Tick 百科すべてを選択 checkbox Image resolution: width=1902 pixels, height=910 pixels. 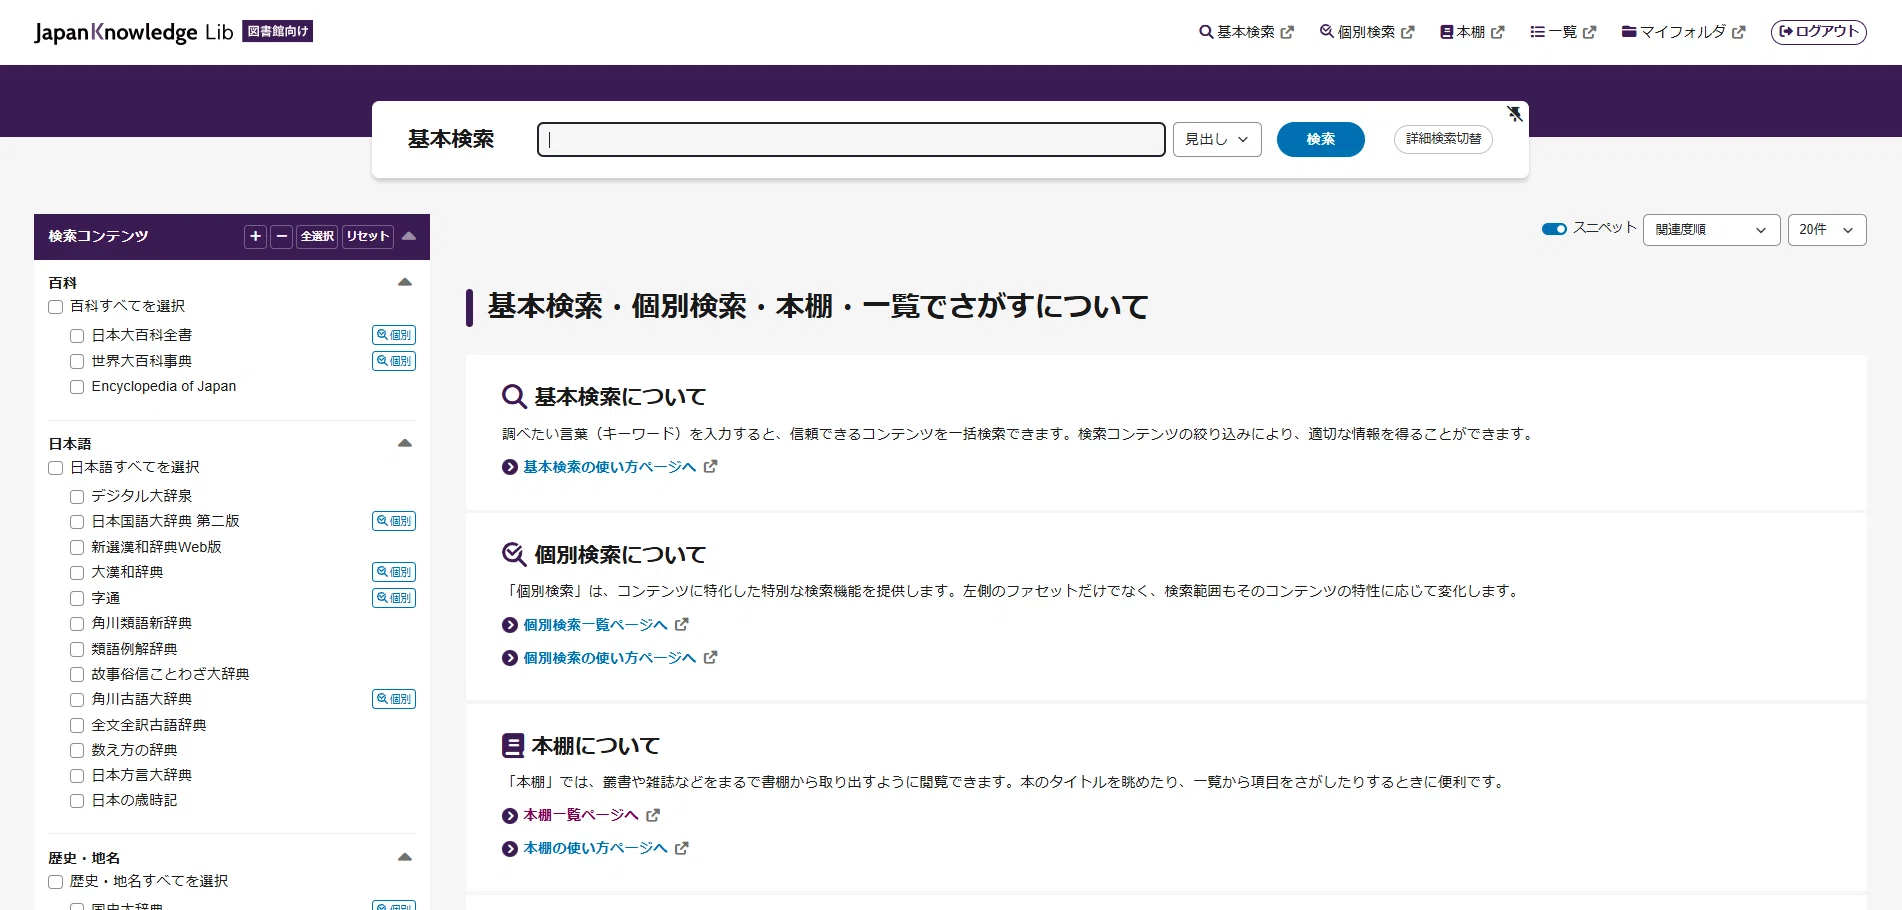56,307
